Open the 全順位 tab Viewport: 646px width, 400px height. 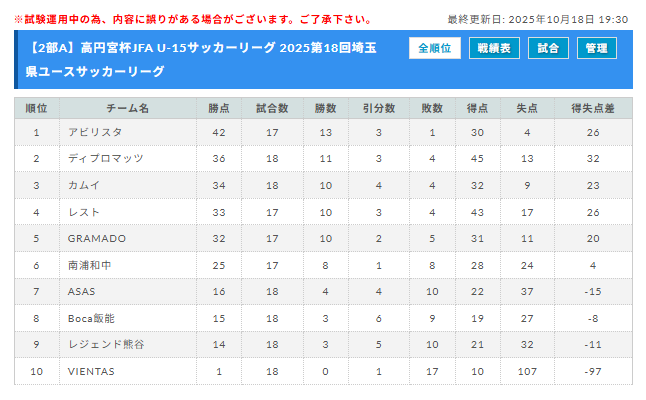pyautogui.click(x=434, y=48)
